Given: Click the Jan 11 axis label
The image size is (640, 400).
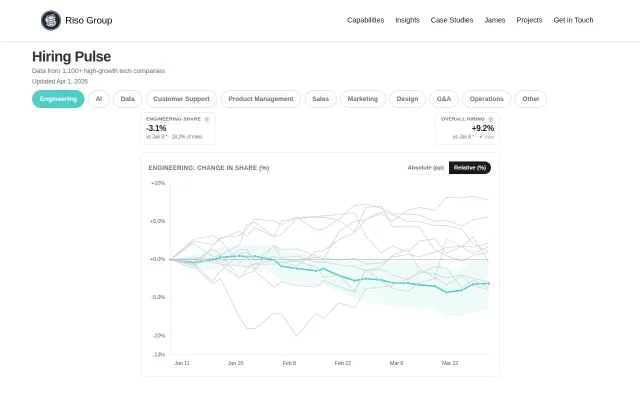Looking at the screenshot, I should coord(182,363).
